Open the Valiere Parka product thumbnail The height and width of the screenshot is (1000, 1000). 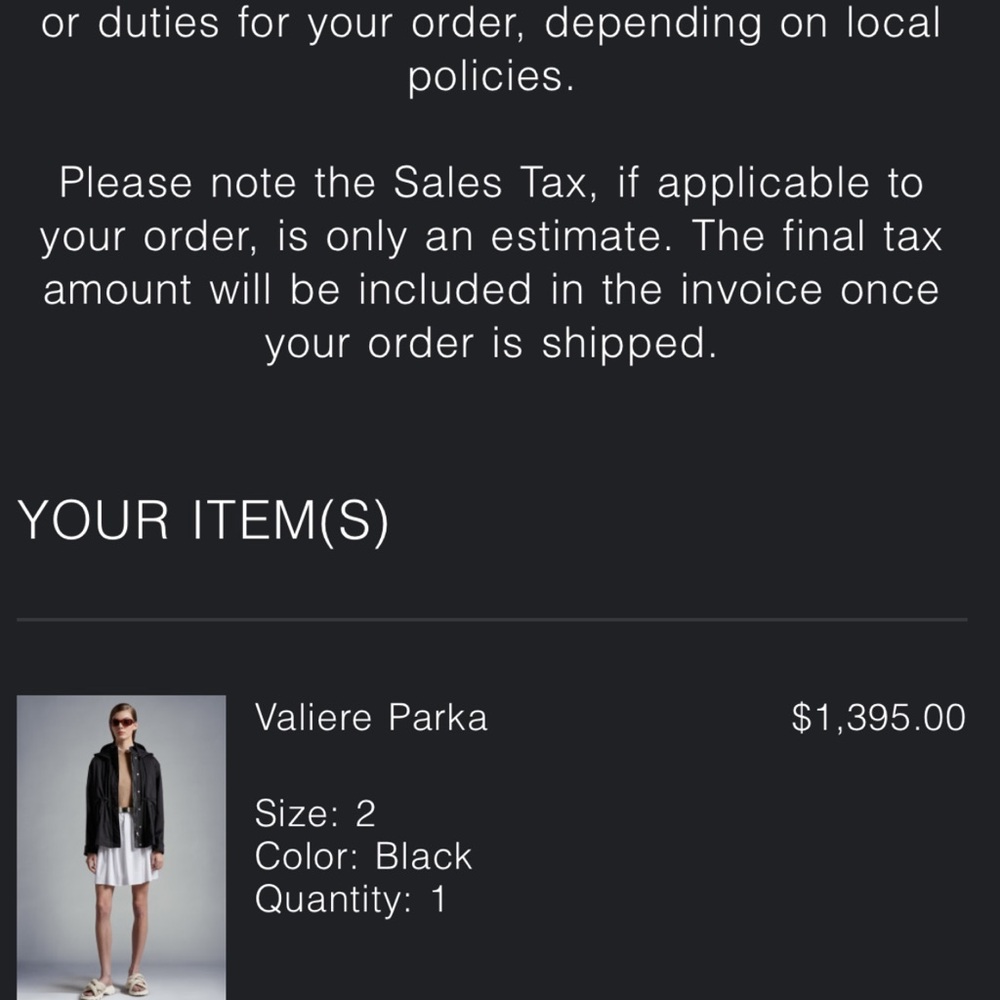[x=121, y=847]
